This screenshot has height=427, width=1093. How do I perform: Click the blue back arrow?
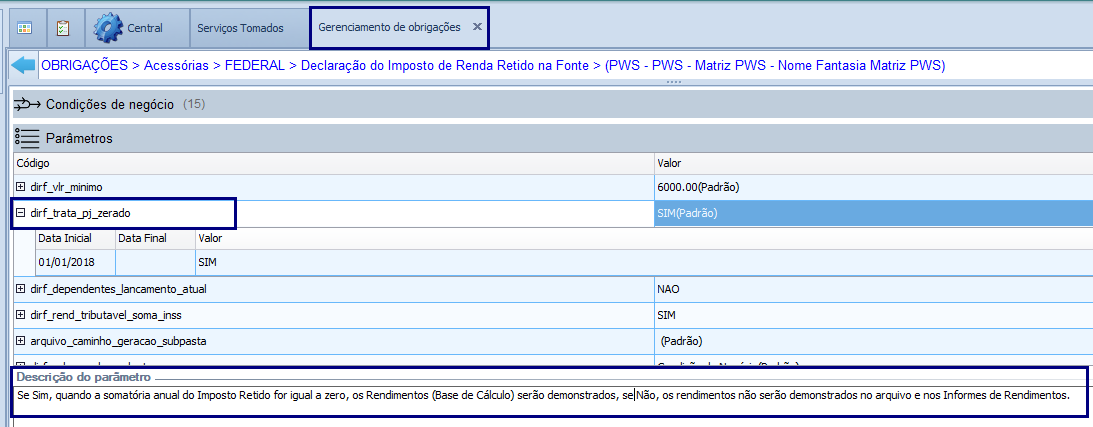tap(24, 65)
